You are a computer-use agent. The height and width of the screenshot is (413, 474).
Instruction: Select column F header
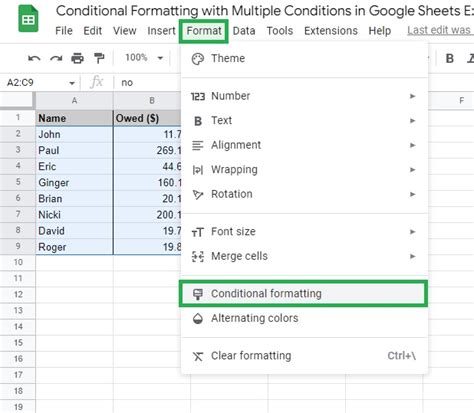tap(461, 101)
